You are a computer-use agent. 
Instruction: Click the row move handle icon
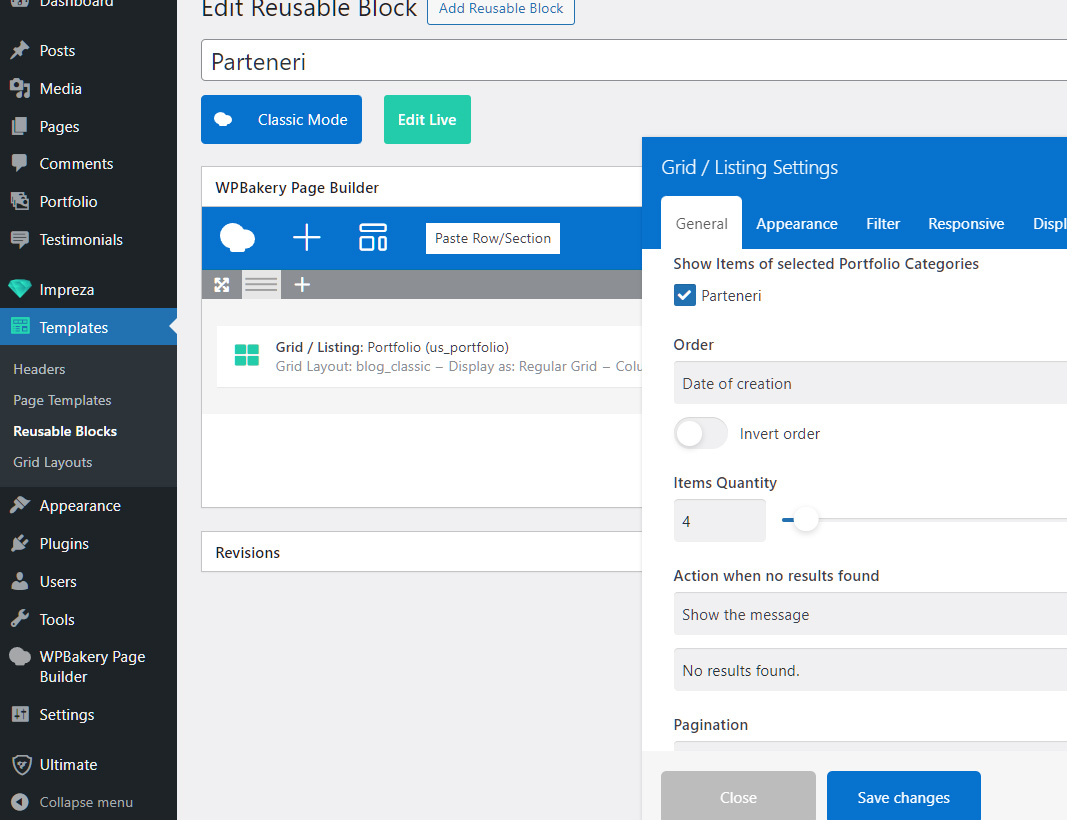pos(222,284)
